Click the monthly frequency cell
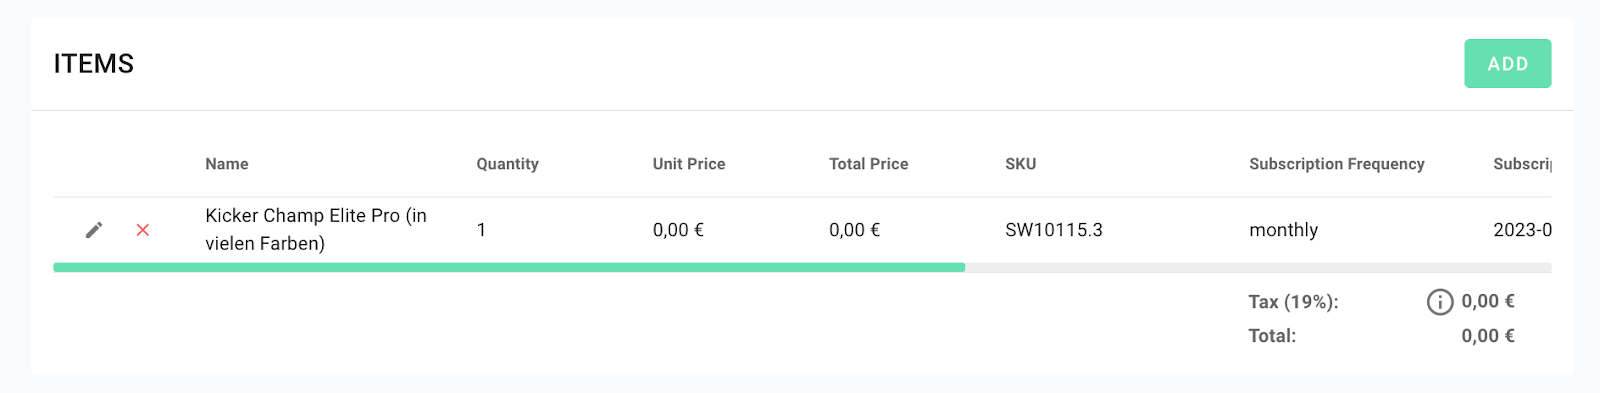 1284,230
